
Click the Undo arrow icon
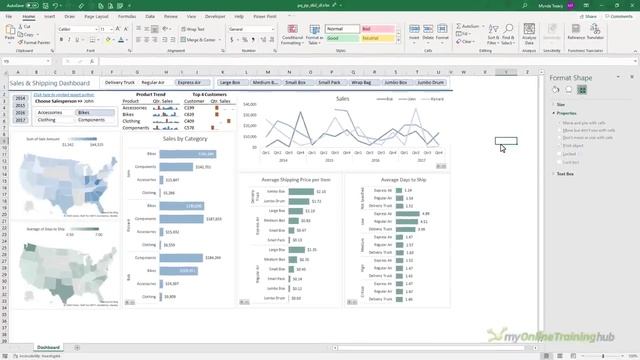click(x=56, y=6)
